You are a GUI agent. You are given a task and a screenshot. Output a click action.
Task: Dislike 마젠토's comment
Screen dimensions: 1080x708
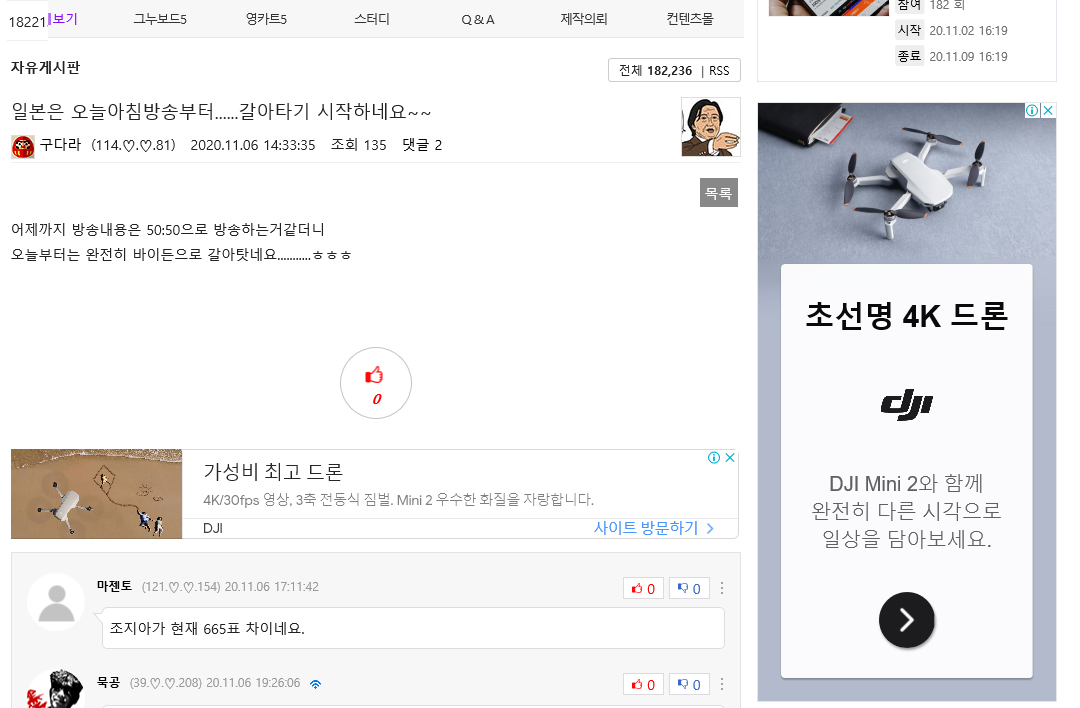(x=689, y=588)
